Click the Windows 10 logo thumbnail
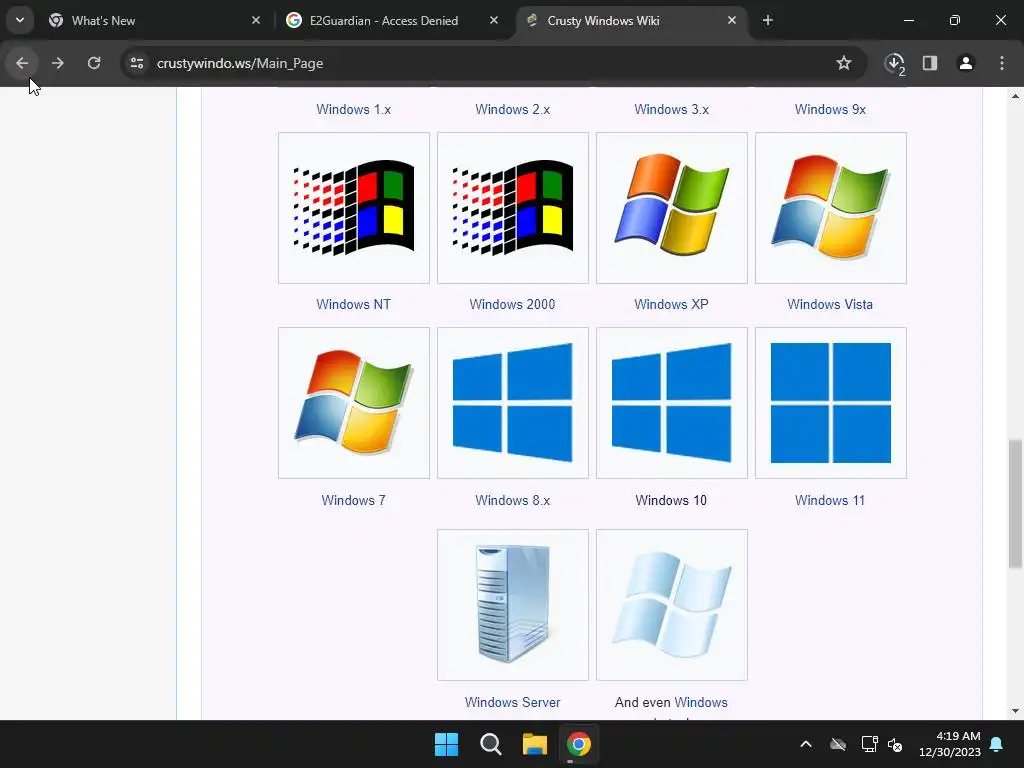Viewport: 1024px width, 768px height. tap(672, 403)
